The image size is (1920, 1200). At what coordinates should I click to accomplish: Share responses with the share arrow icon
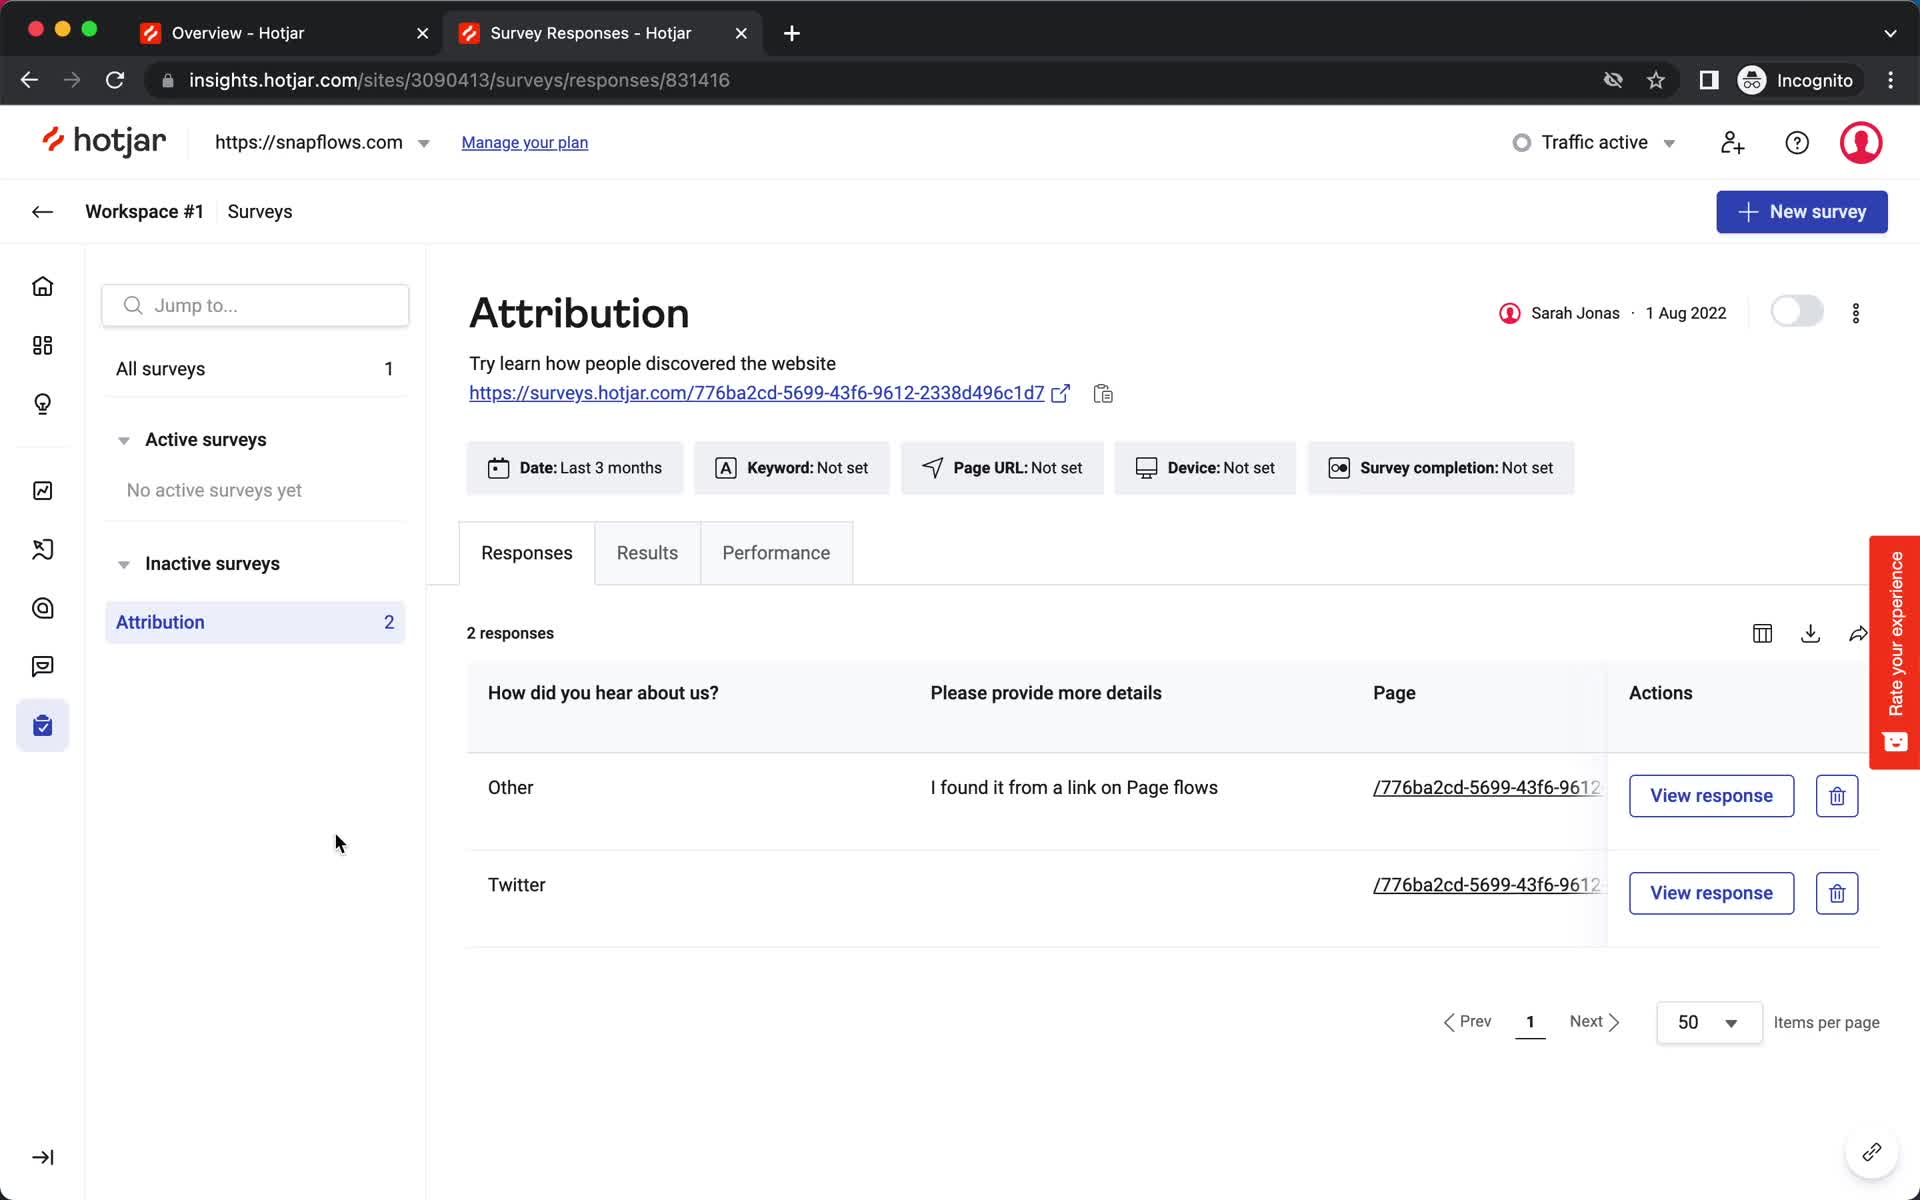[x=1858, y=633]
